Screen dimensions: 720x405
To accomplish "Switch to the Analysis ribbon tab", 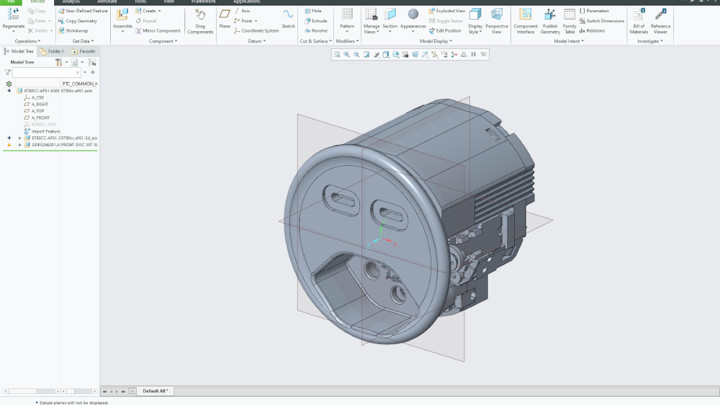I will pos(71,2).
